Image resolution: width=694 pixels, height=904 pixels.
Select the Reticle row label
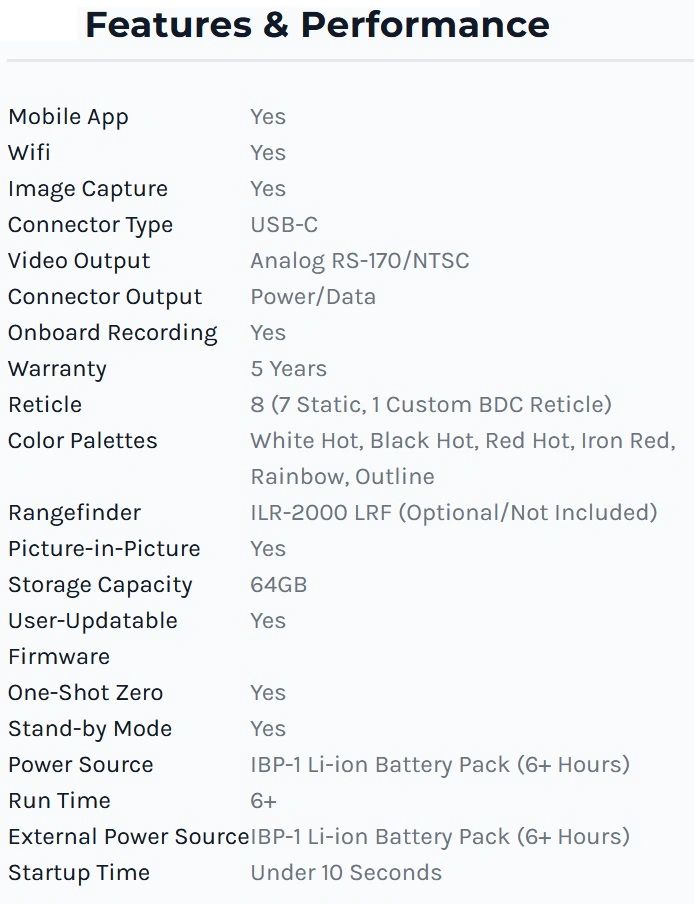45,405
